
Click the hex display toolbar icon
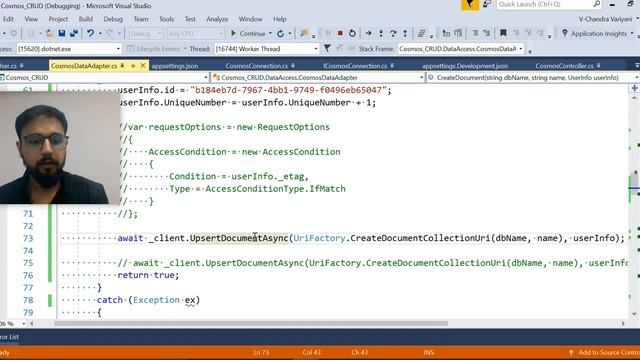pyautogui.click(x=422, y=33)
